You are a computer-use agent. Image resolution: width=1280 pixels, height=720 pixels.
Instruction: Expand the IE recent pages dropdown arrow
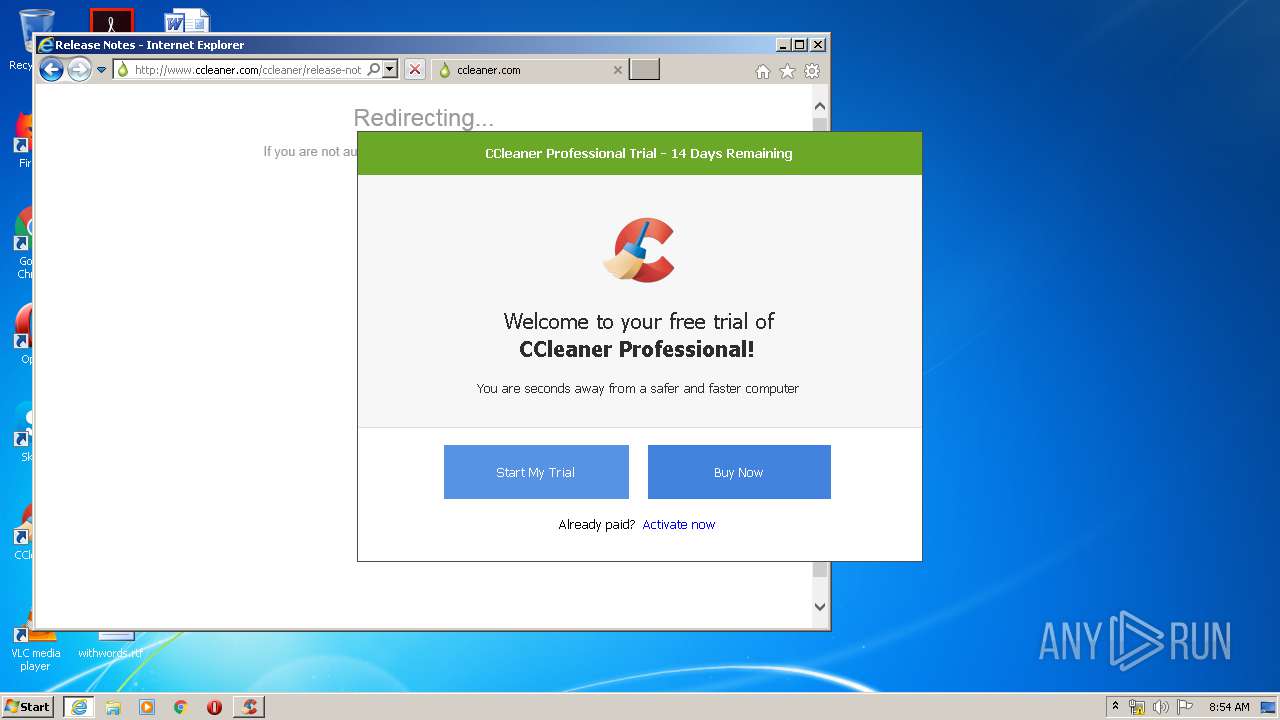pyautogui.click(x=101, y=70)
